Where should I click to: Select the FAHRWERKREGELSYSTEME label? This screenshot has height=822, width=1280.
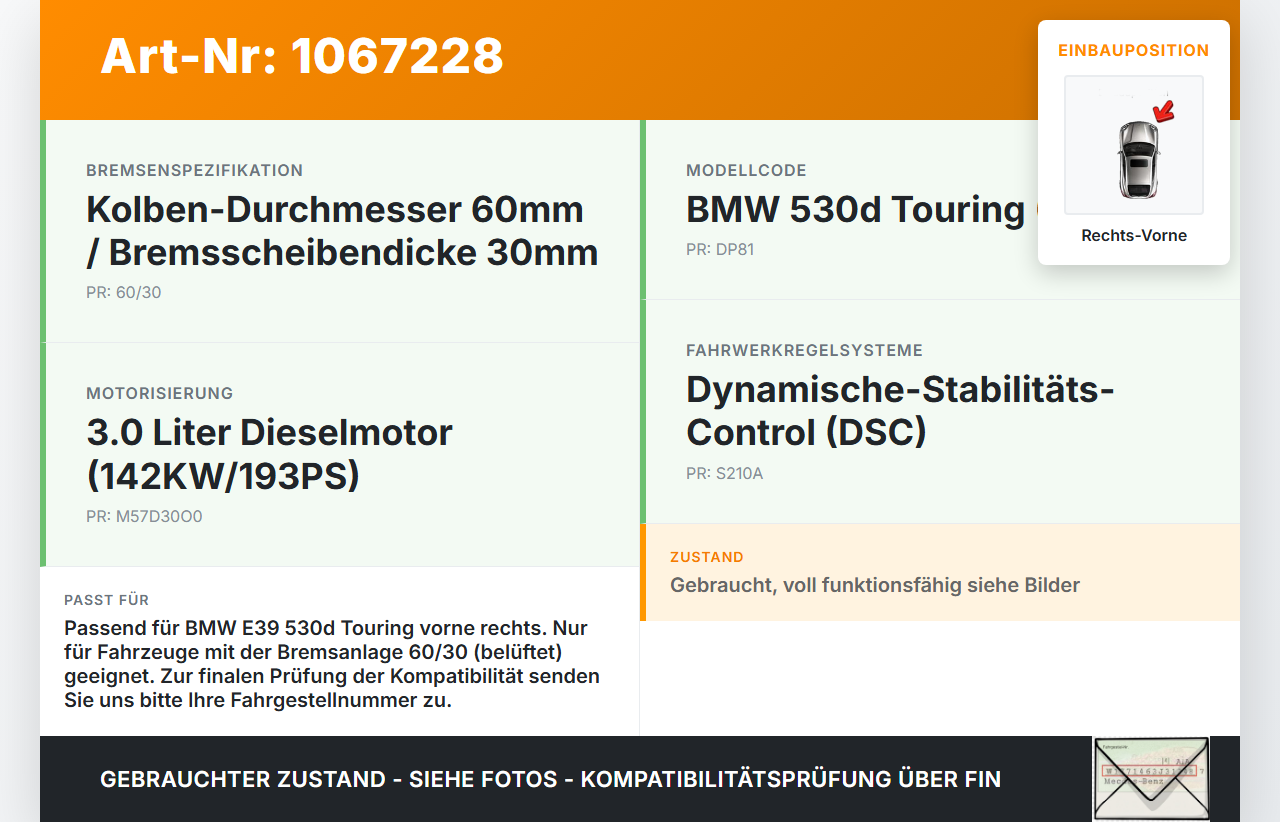804,351
